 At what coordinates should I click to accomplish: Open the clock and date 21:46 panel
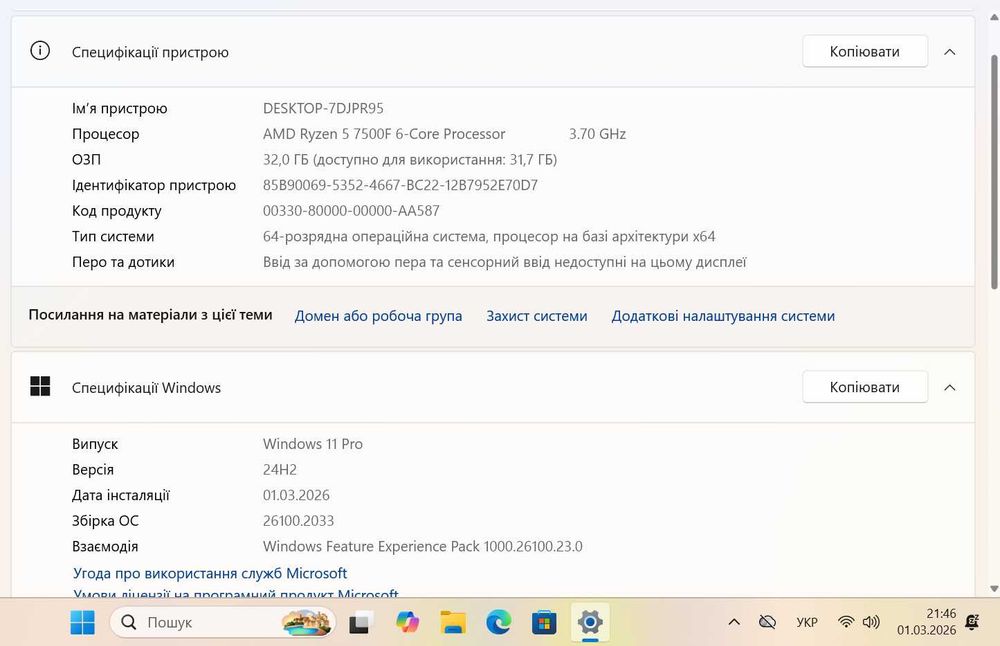pyautogui.click(x=927, y=622)
